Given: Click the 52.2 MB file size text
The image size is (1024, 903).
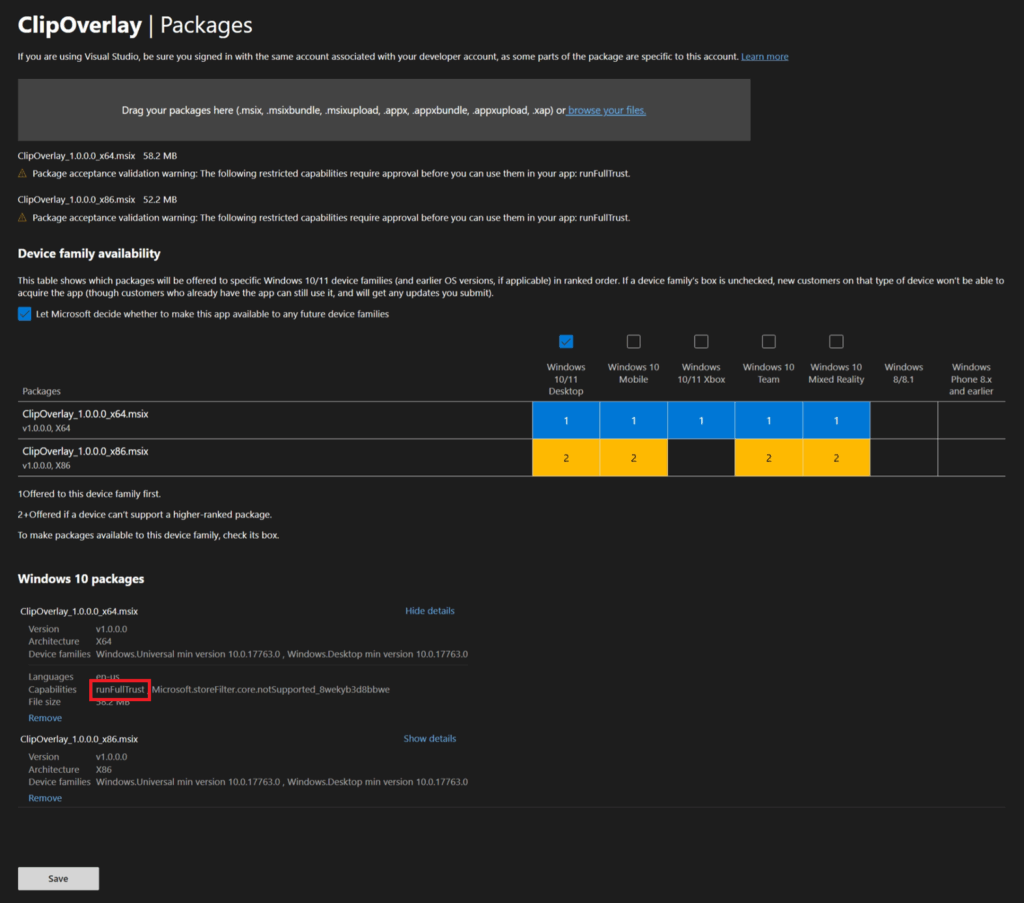Looking at the screenshot, I should (160, 200).
